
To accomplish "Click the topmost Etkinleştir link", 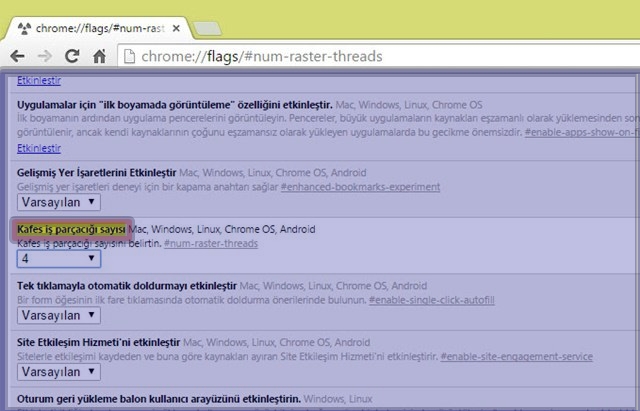I will 39,80.
